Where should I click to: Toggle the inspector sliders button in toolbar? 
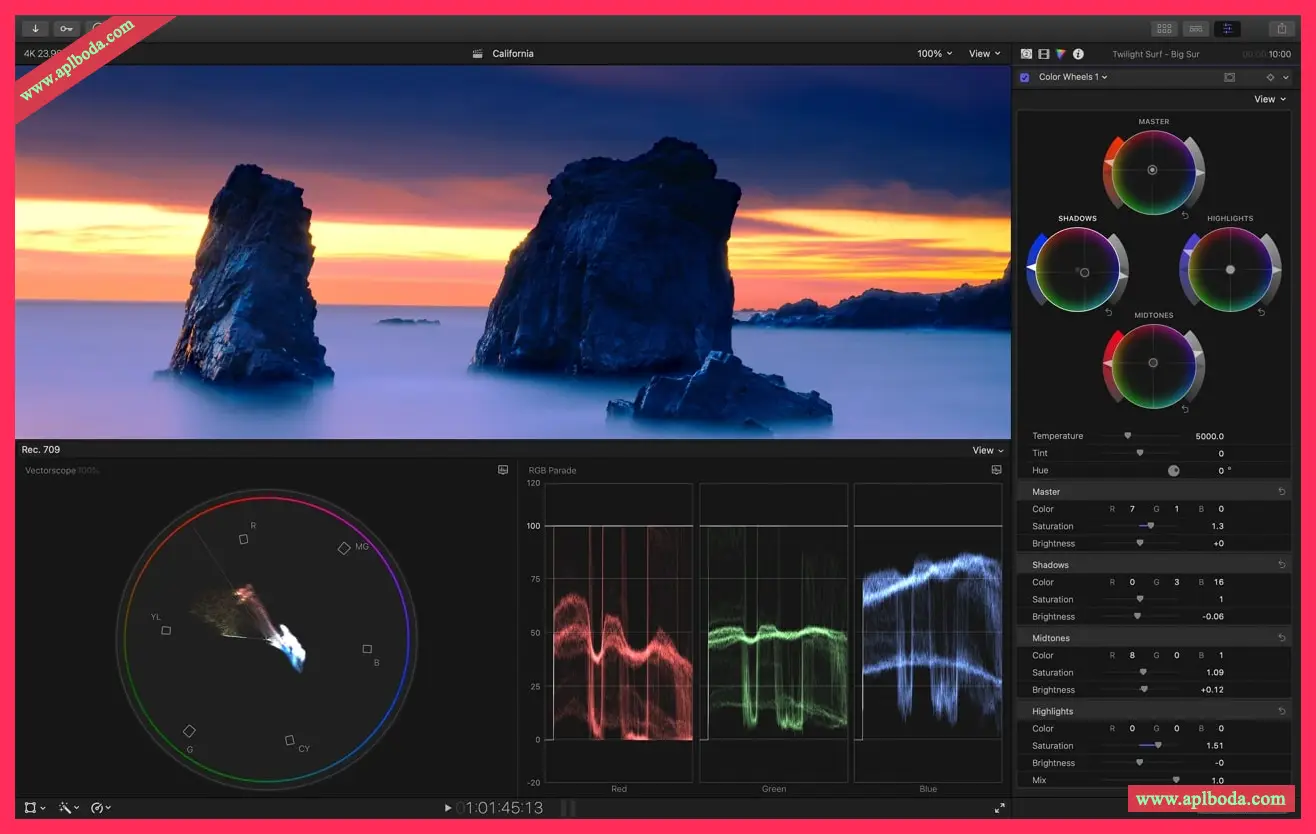1228,29
